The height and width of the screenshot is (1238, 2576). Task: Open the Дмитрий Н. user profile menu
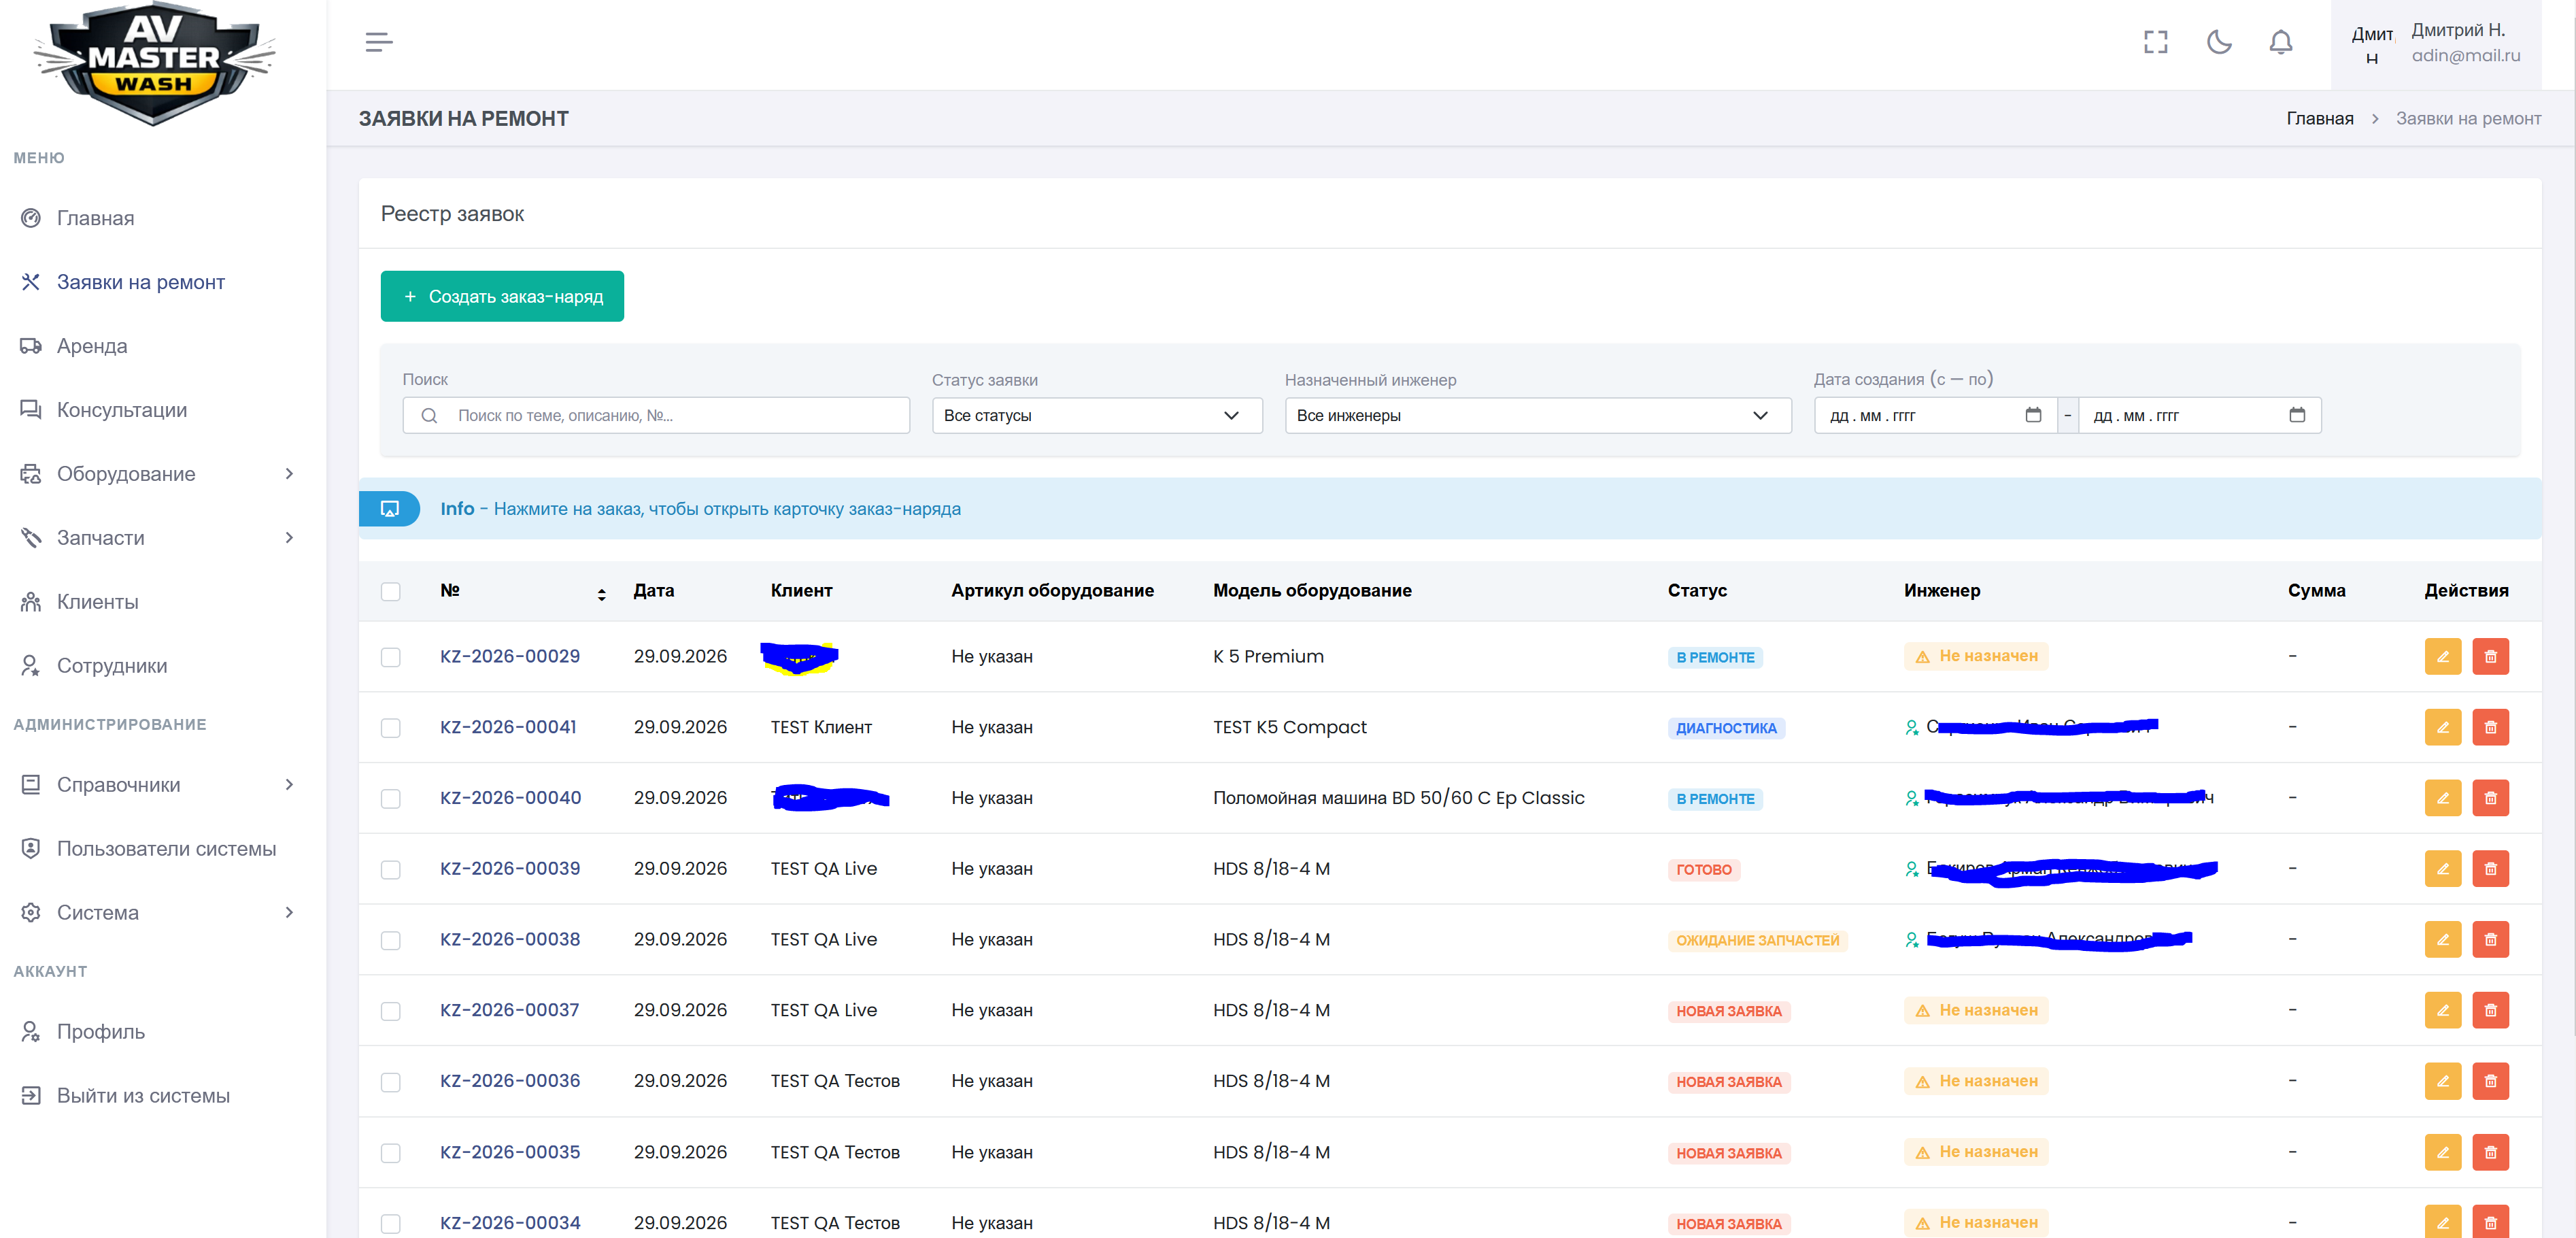pos(2436,44)
